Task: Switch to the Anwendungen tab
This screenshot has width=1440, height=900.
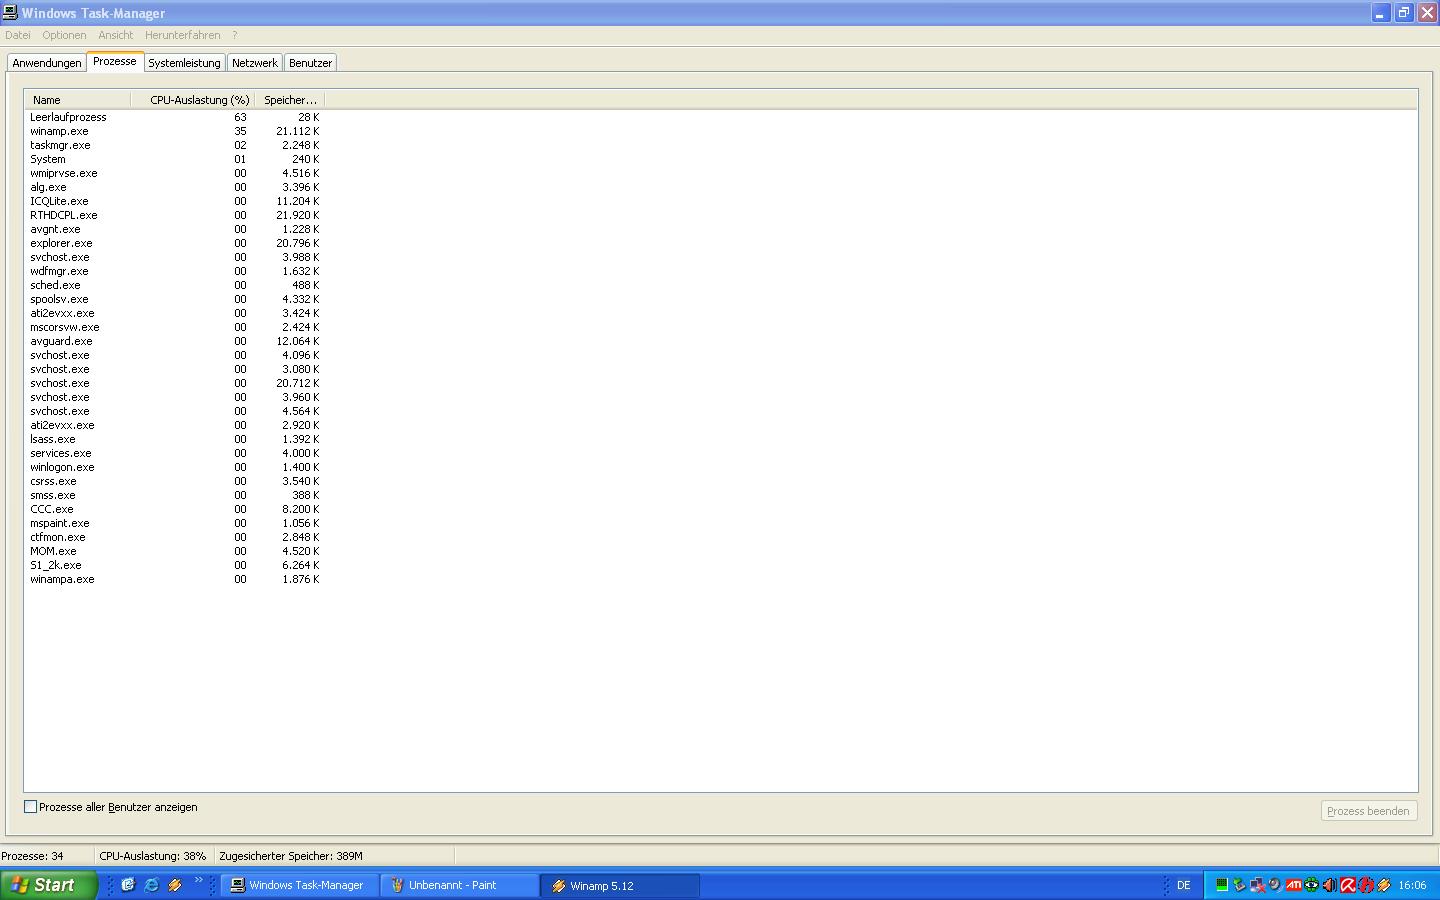Action: [47, 63]
